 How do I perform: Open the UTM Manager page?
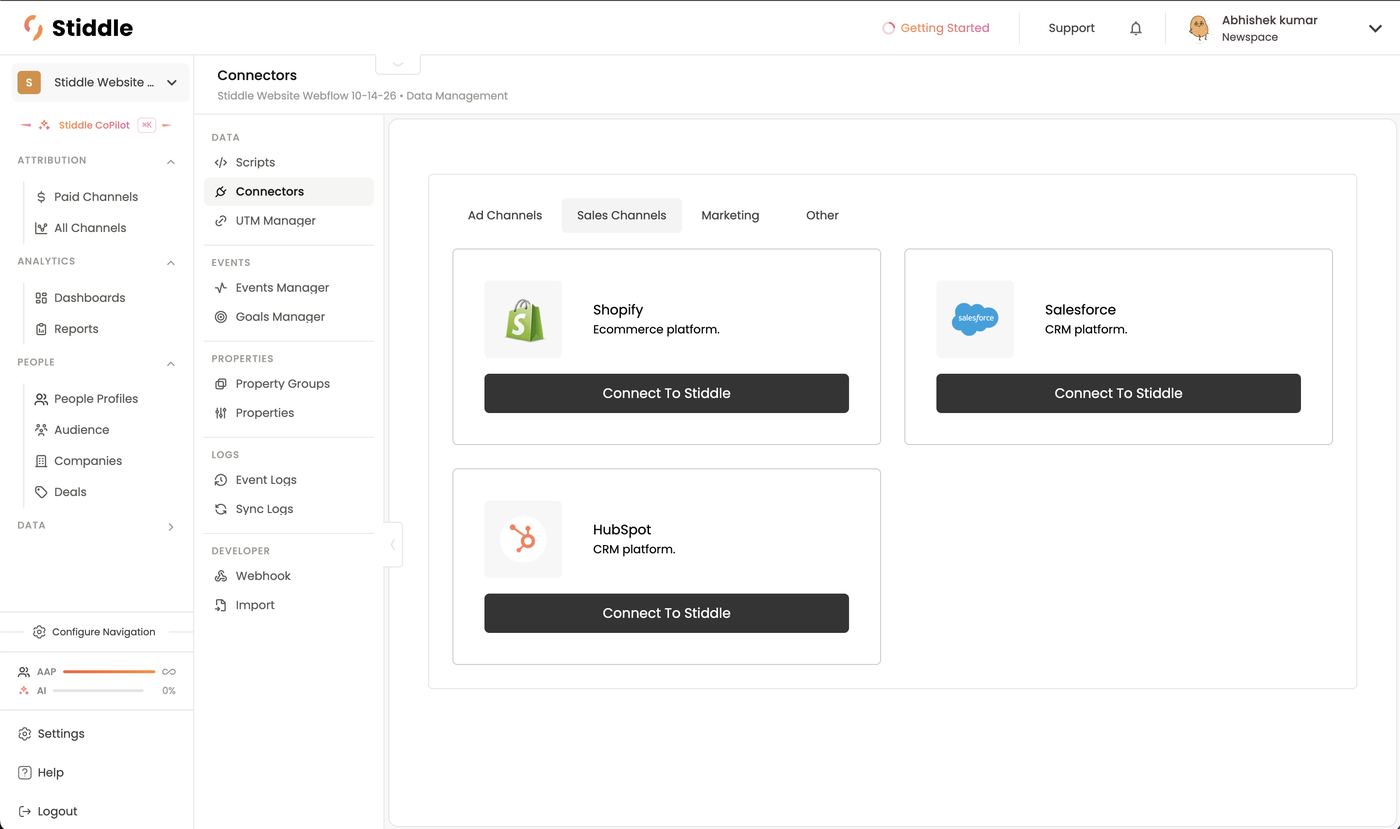coord(289,220)
